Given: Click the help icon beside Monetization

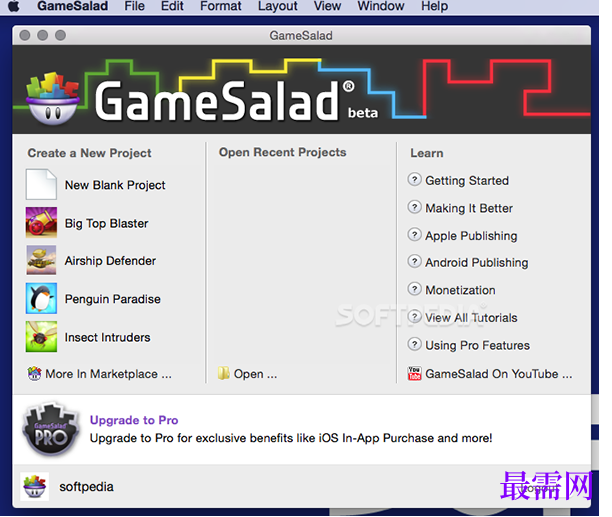Looking at the screenshot, I should [415, 289].
